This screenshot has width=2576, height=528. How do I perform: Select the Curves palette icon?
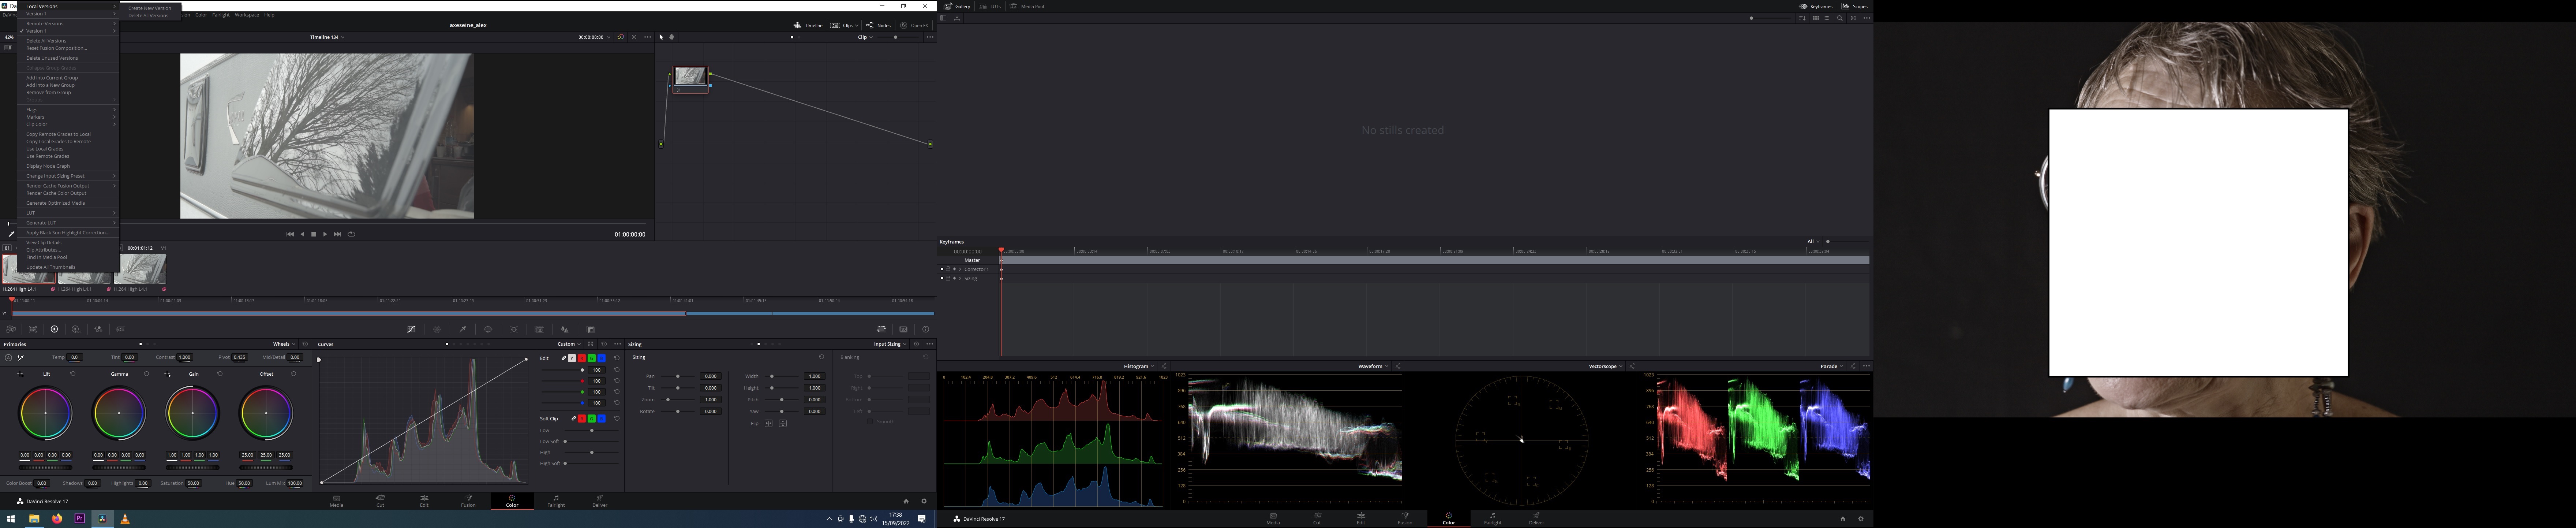(x=411, y=329)
